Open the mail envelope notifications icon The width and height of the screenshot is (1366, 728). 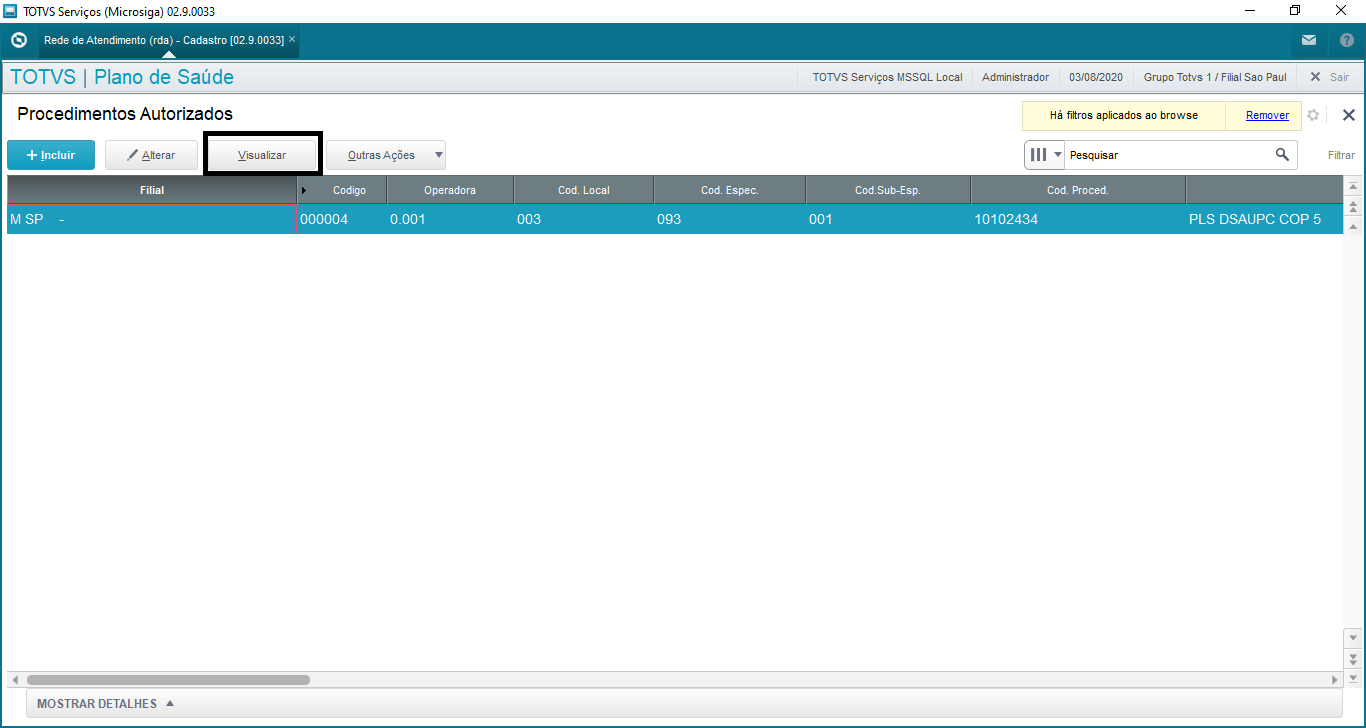1309,40
